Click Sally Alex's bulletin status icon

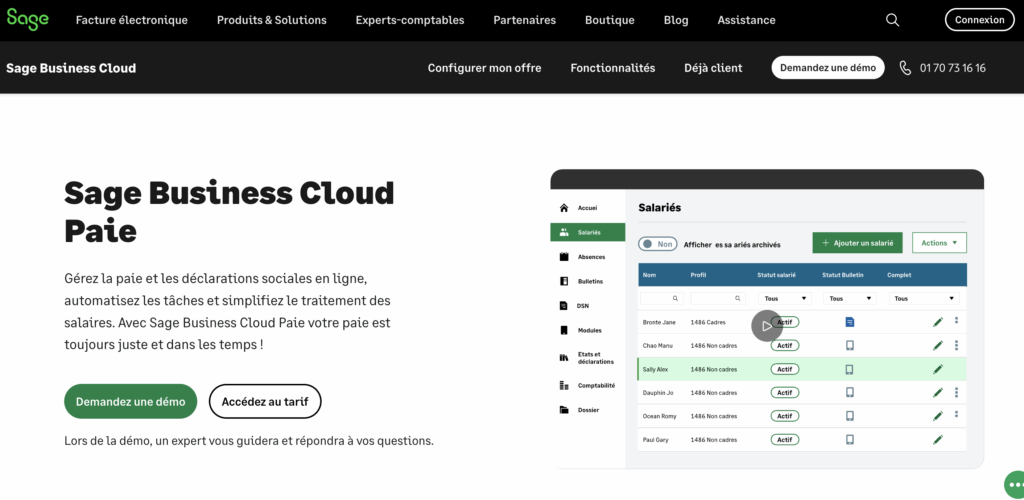(x=850, y=369)
